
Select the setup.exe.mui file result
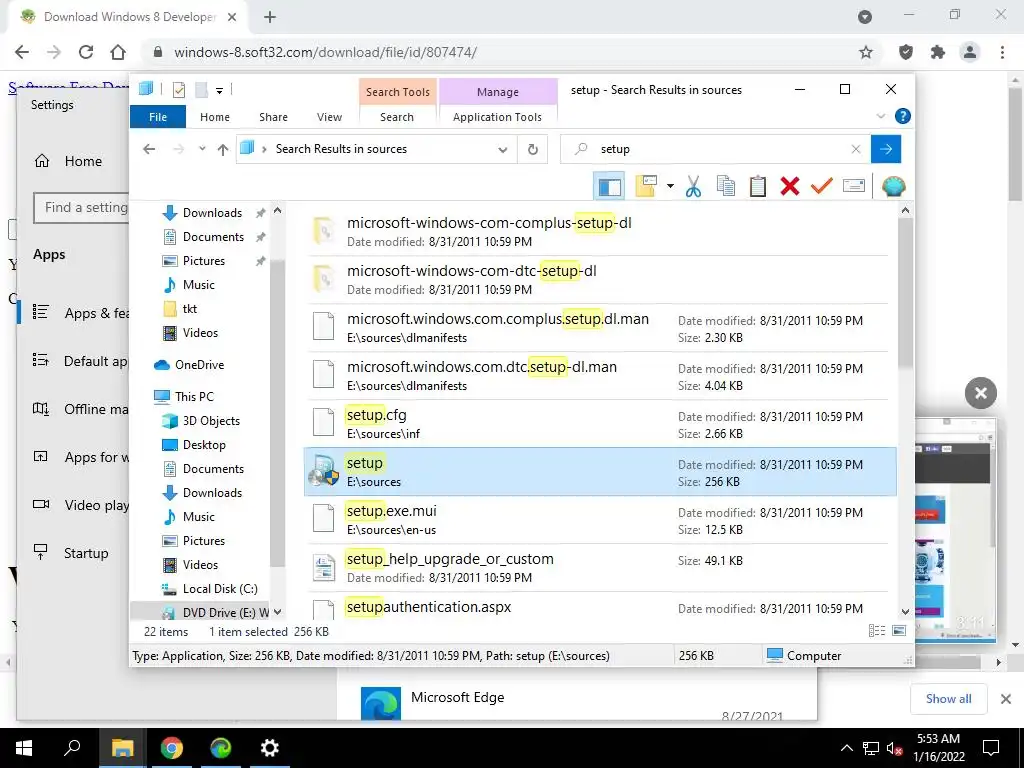pyautogui.click(x=600, y=520)
